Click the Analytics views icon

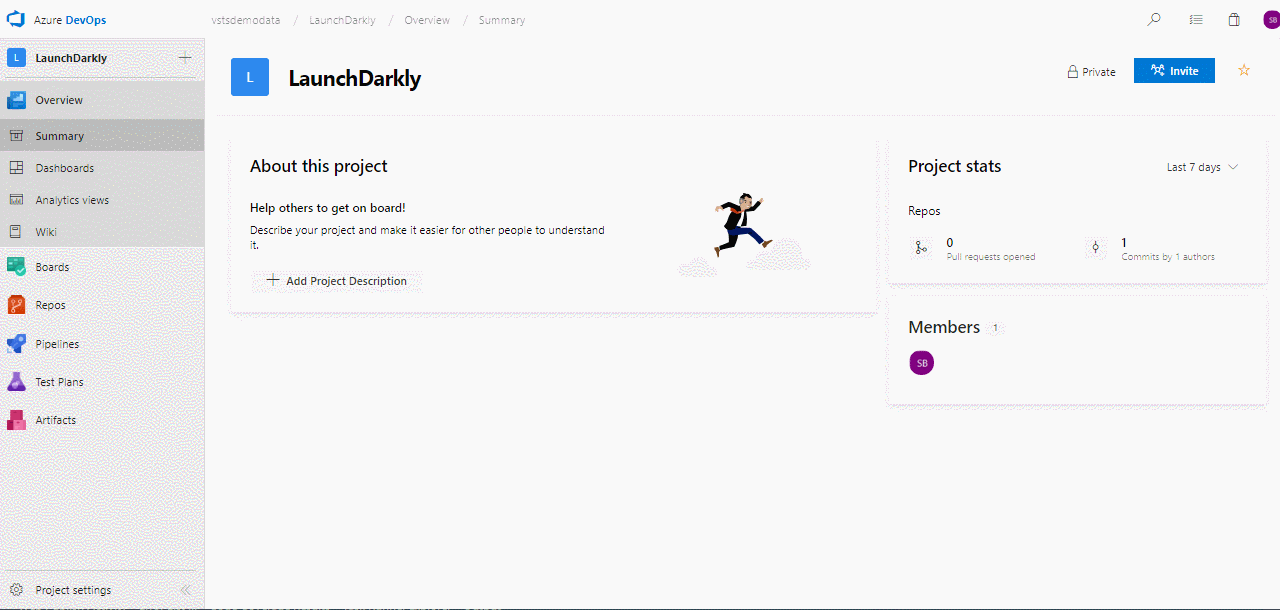coord(16,200)
